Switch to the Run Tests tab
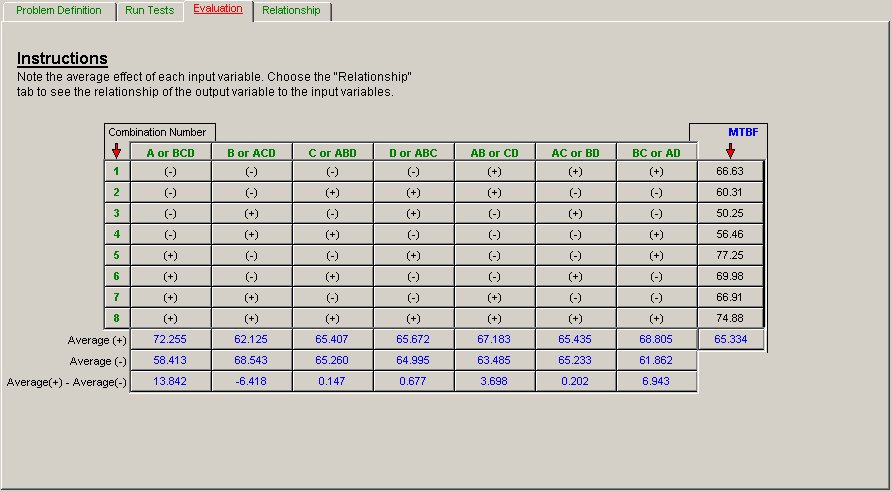Image resolution: width=892 pixels, height=492 pixels. pyautogui.click(x=149, y=10)
